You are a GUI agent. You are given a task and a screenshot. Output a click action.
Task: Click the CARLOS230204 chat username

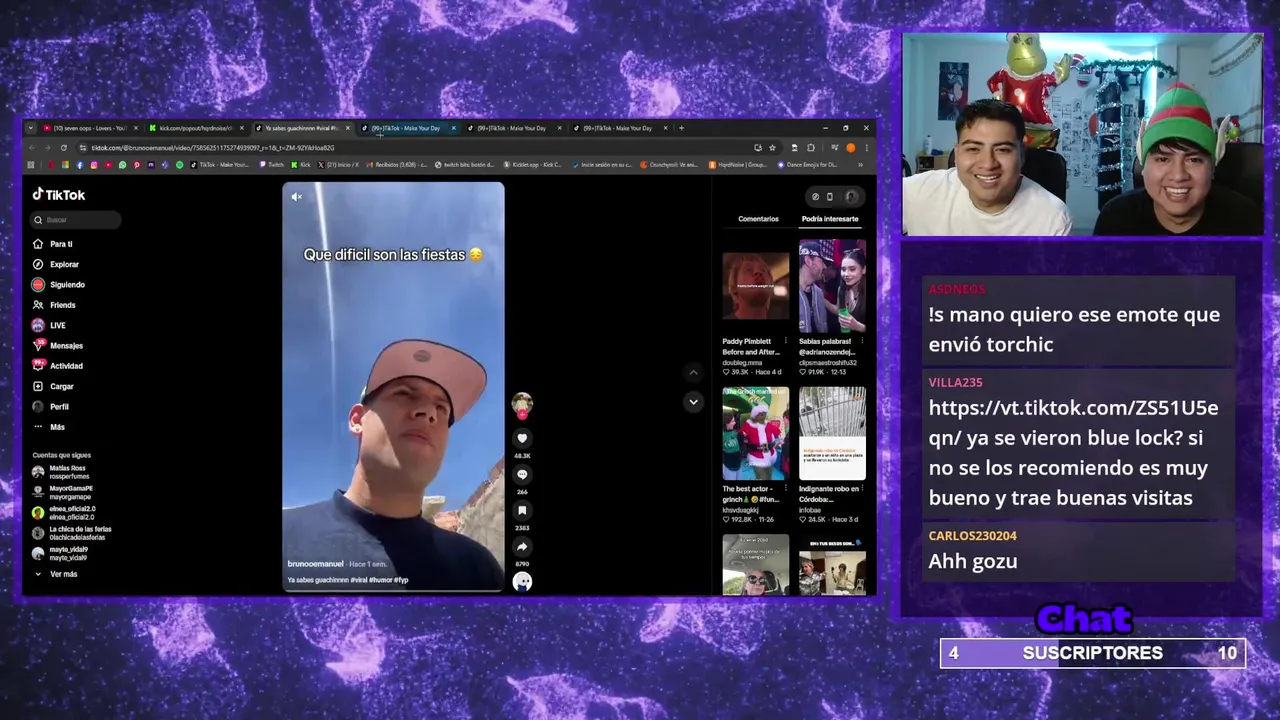[x=972, y=536]
